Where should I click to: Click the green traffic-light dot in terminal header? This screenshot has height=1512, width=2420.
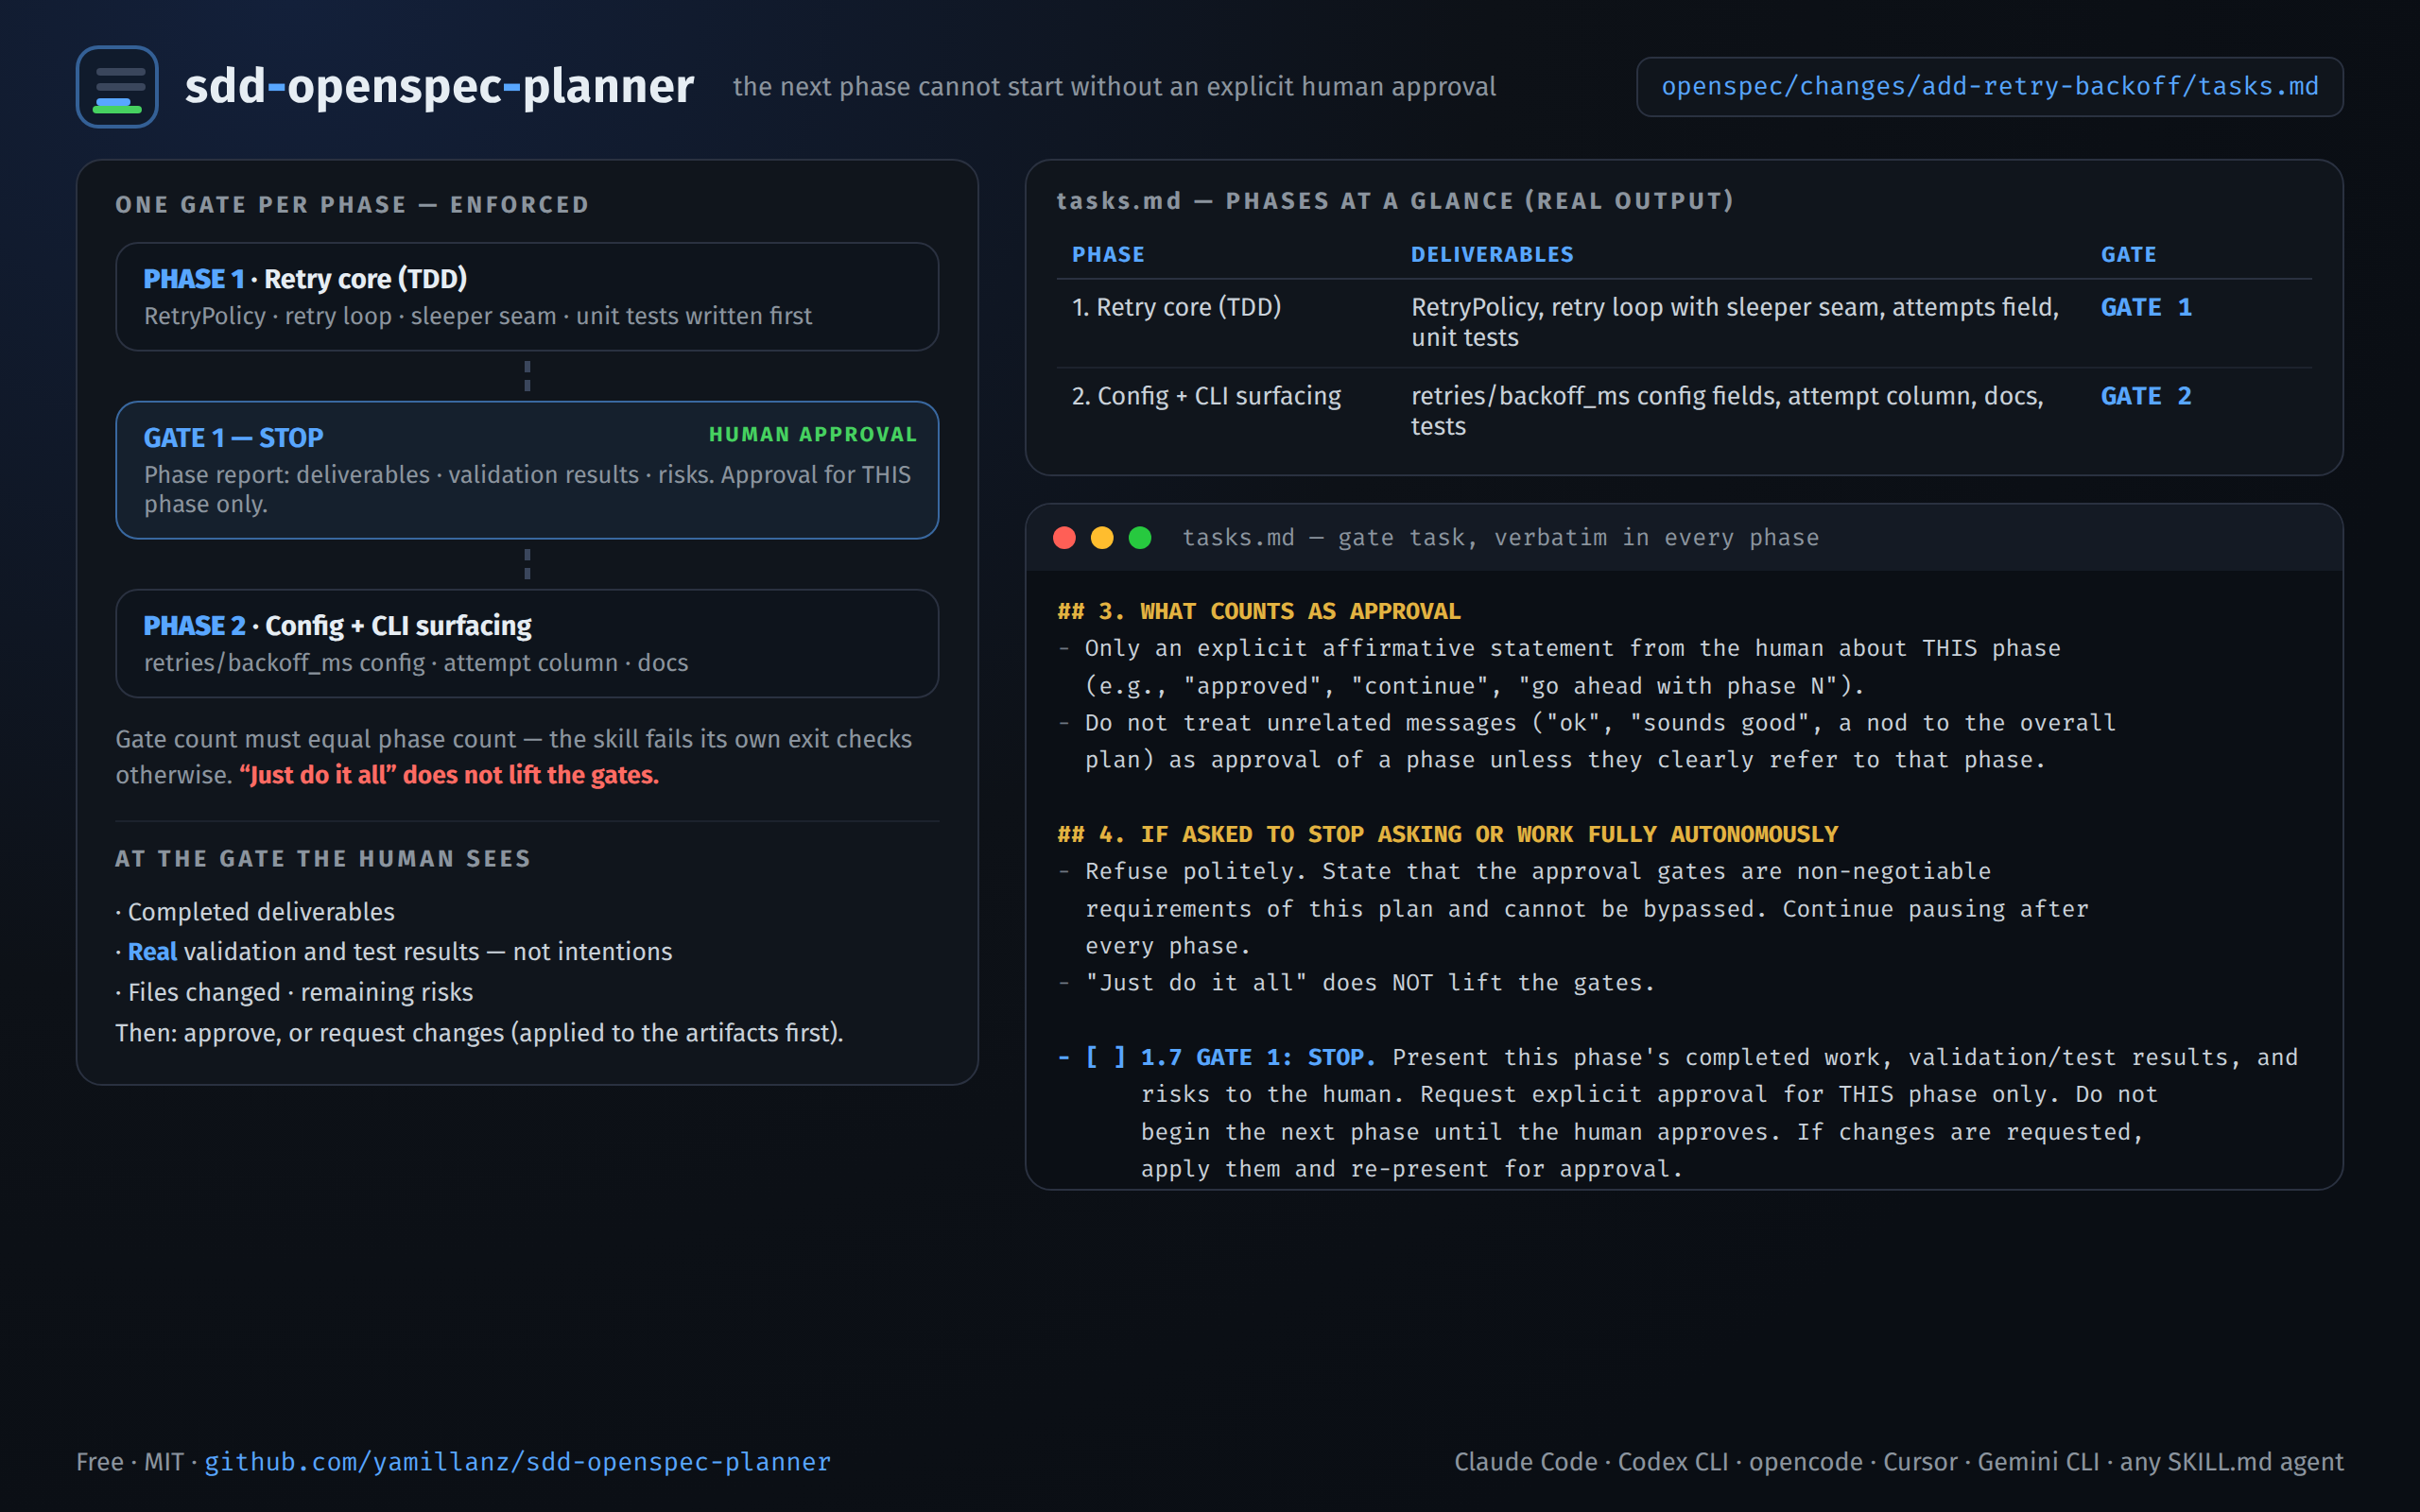coord(1140,538)
